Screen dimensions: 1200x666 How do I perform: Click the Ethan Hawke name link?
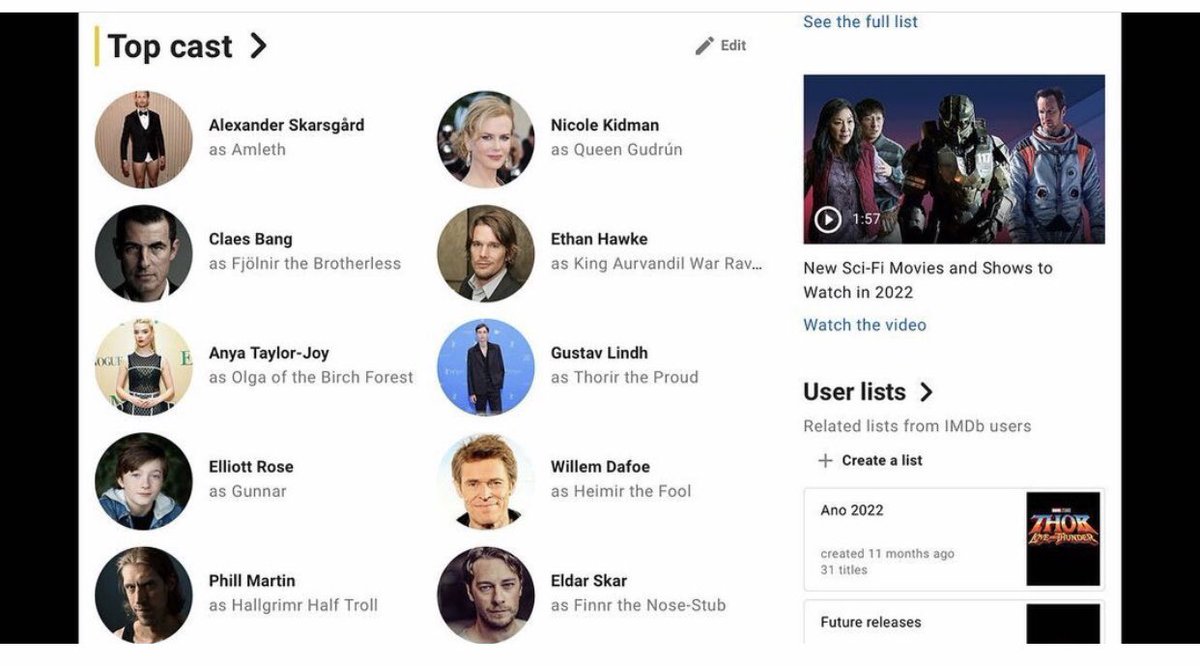click(599, 239)
